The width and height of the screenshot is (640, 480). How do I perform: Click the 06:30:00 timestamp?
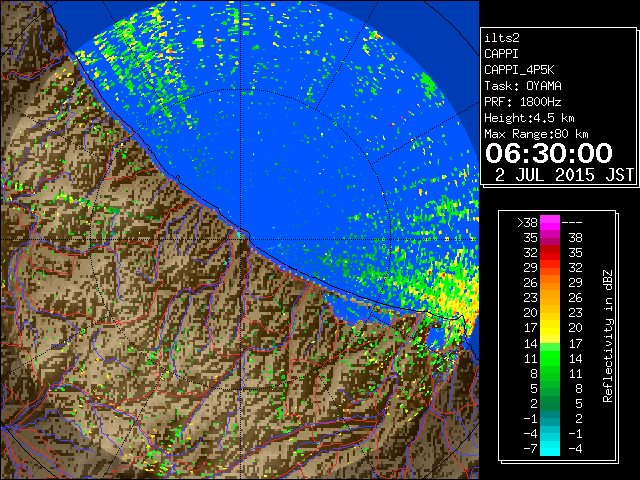[549, 153]
